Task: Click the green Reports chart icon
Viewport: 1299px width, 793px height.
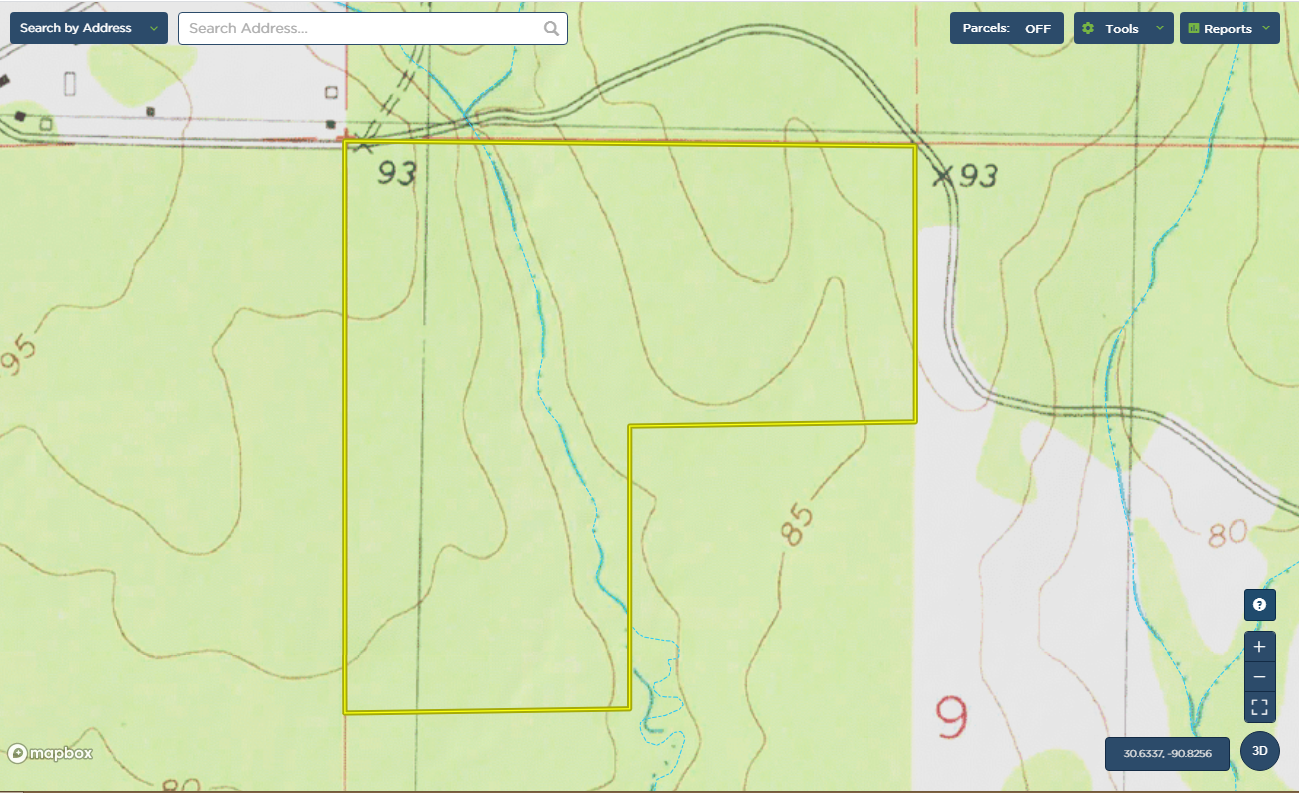Action: pyautogui.click(x=1193, y=29)
